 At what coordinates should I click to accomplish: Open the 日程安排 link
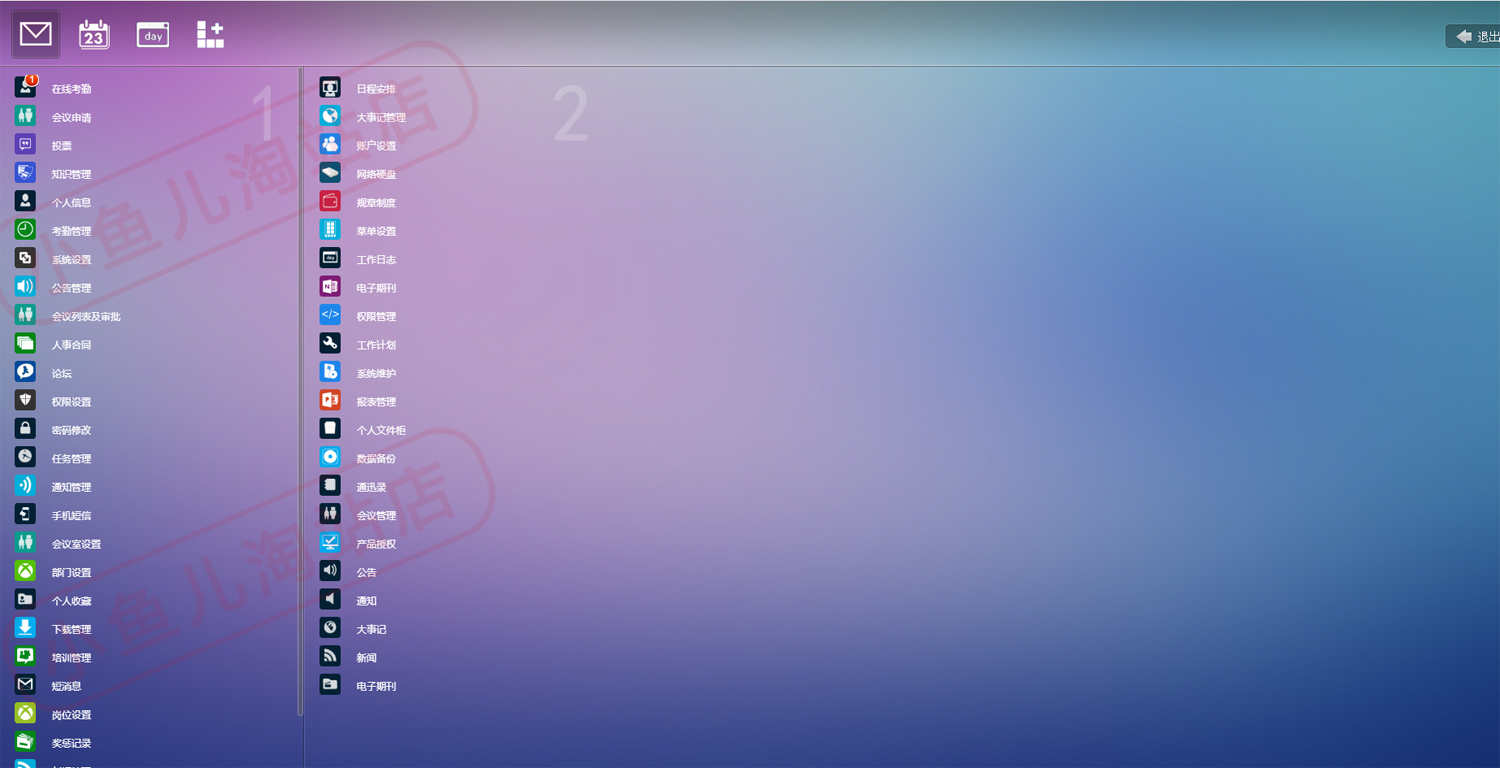click(x=376, y=89)
